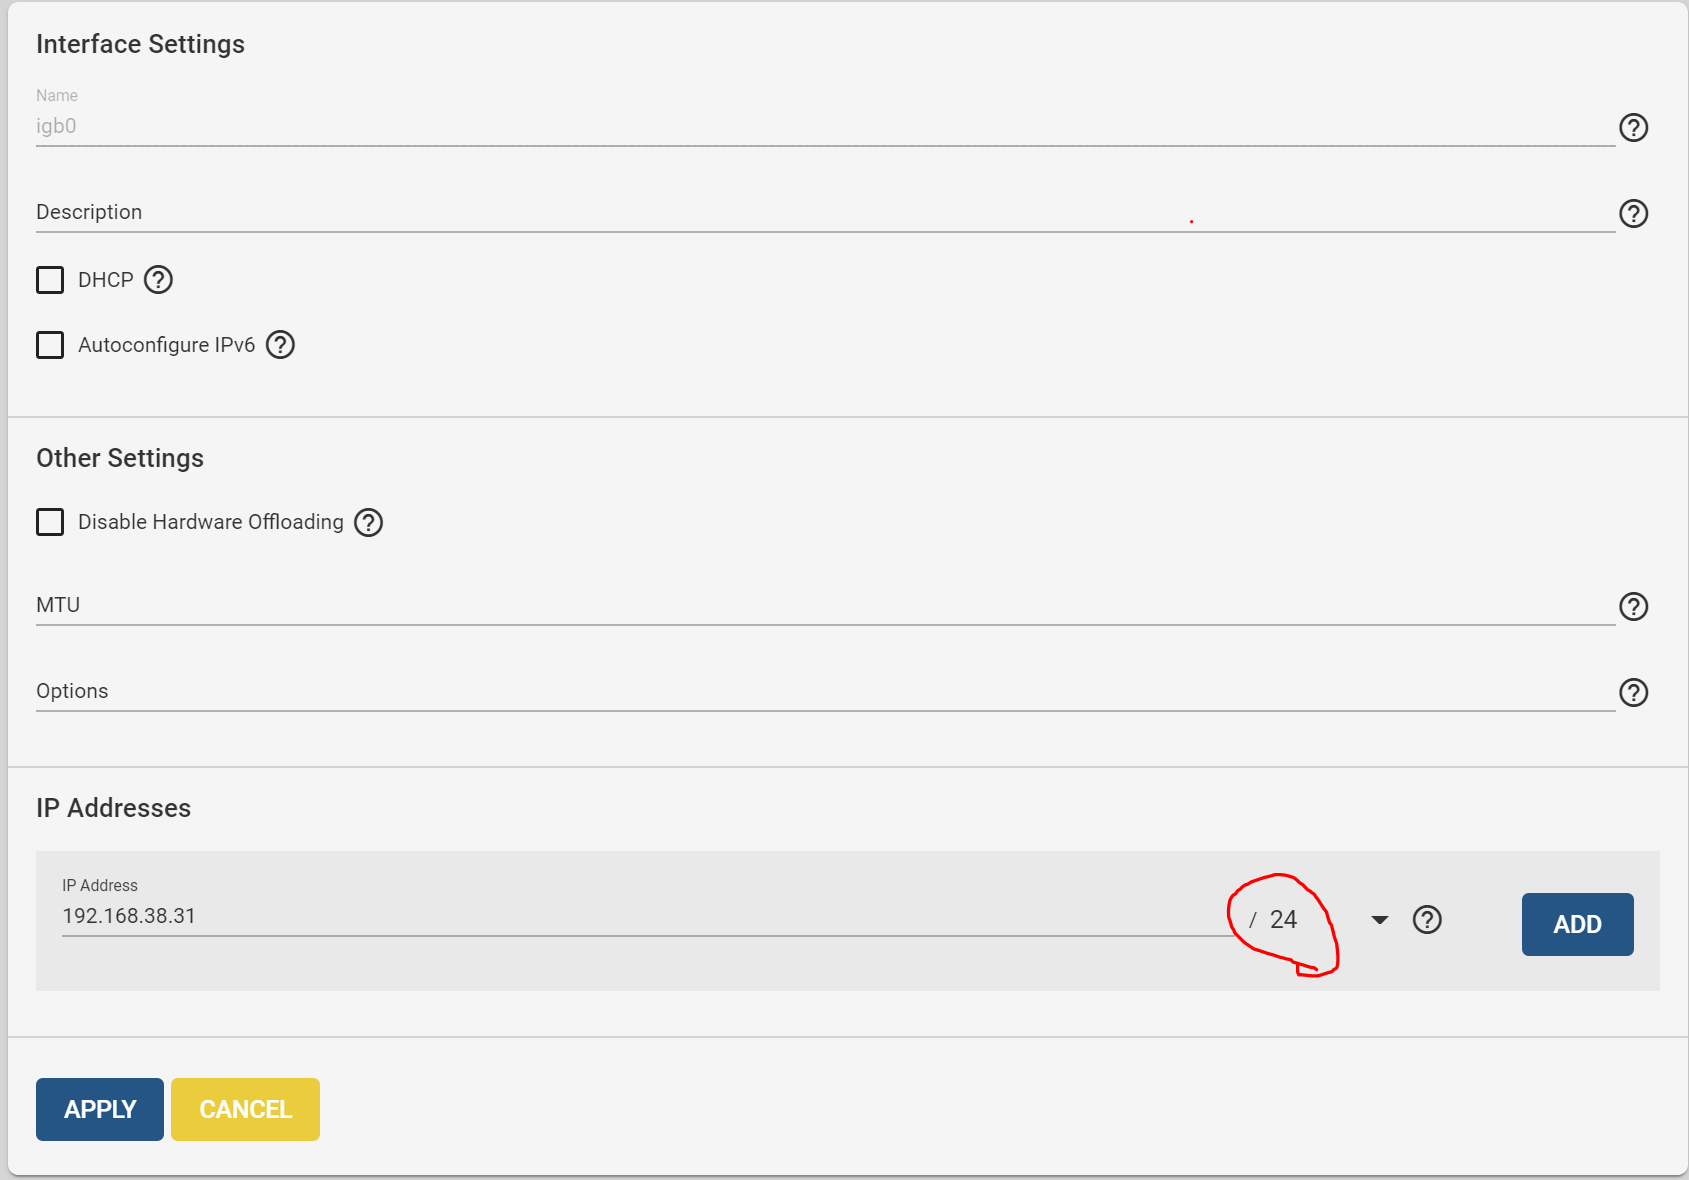This screenshot has height=1180, width=1689.
Task: Focus the MTU input field
Action: pos(825,605)
